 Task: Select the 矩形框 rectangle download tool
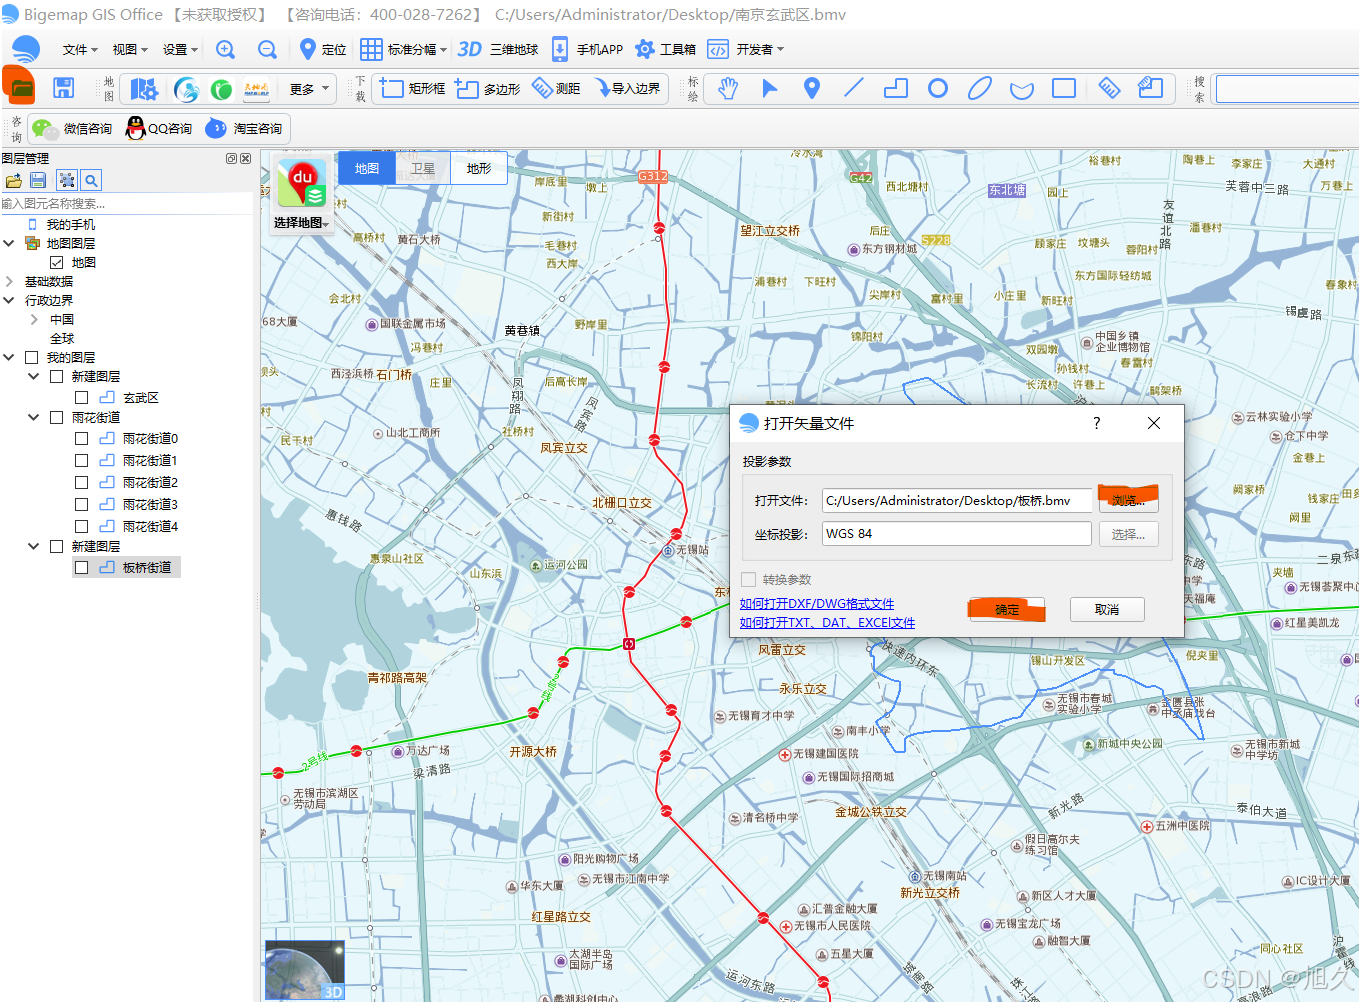click(412, 88)
